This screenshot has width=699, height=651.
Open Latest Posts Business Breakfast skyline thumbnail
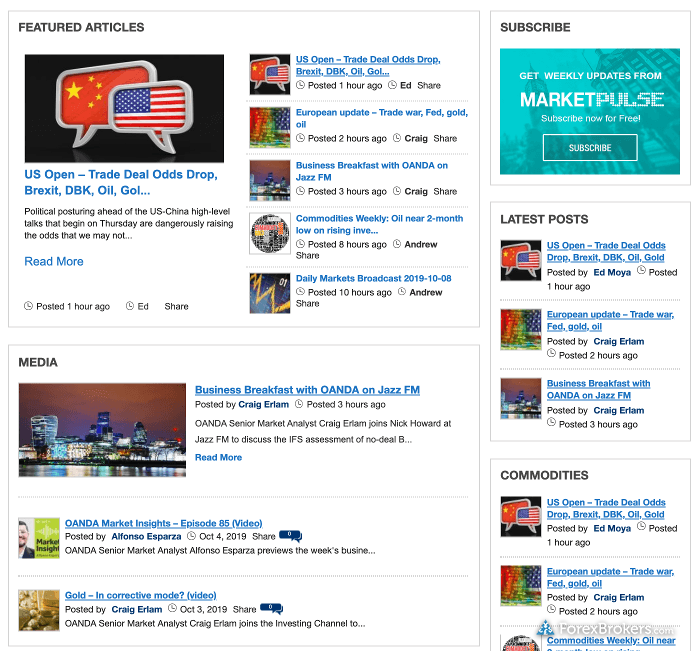521,399
